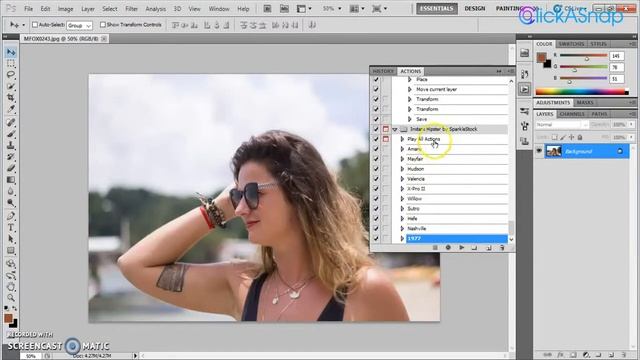Switch to the History tab
The height and width of the screenshot is (360, 640).
[x=383, y=71]
